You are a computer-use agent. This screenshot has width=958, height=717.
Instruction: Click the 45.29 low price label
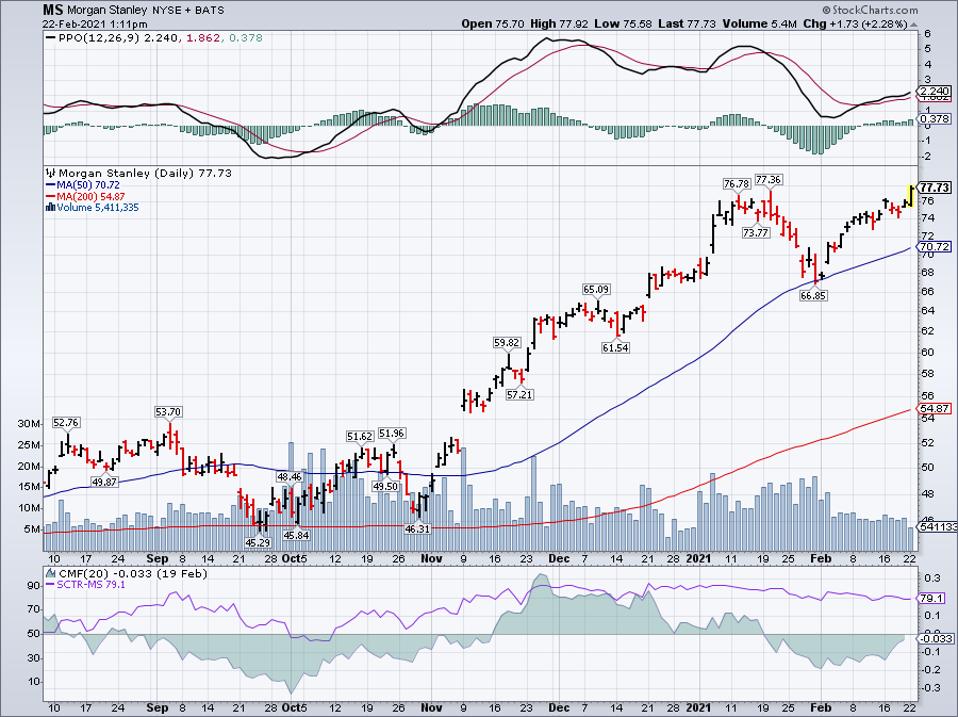point(258,542)
